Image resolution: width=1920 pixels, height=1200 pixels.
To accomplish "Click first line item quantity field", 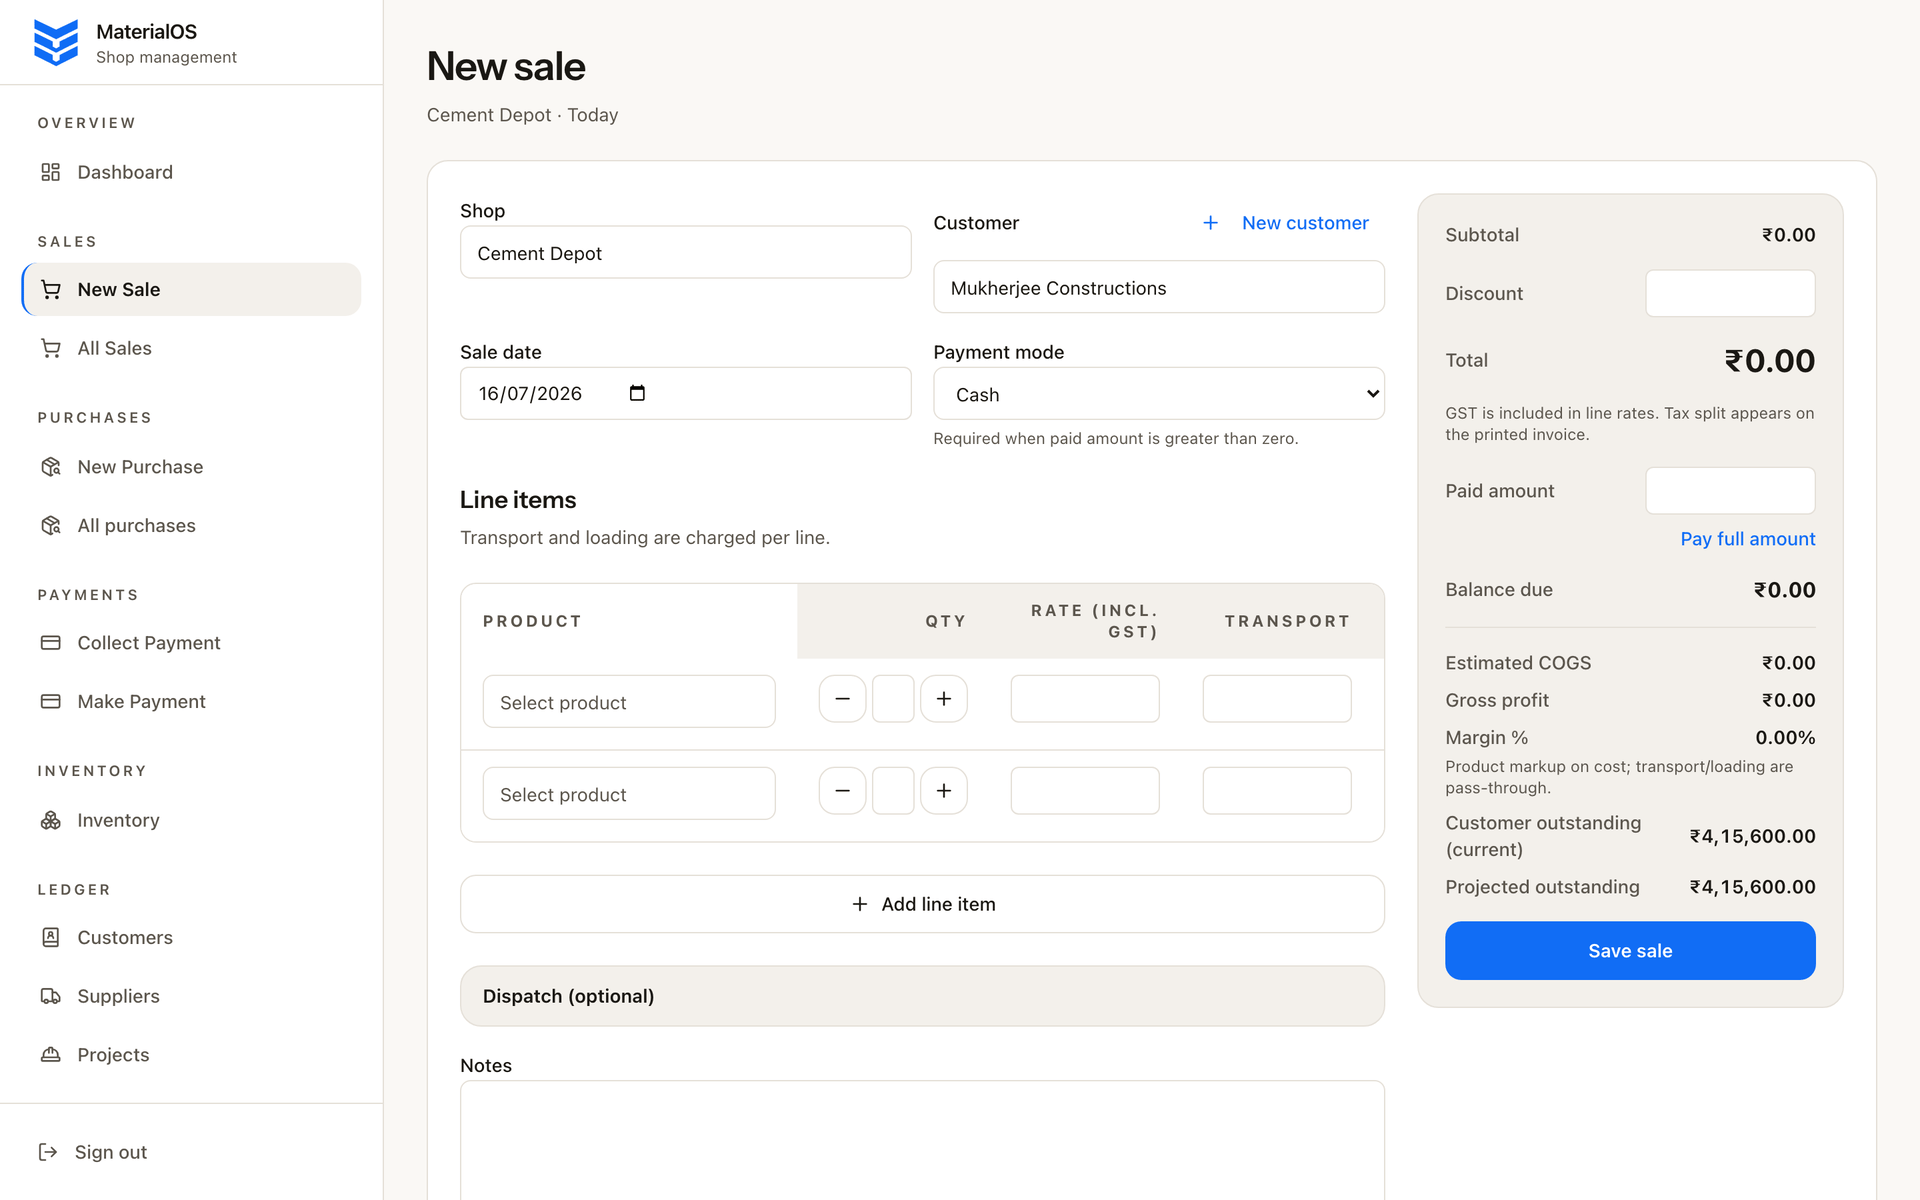I will [893, 699].
